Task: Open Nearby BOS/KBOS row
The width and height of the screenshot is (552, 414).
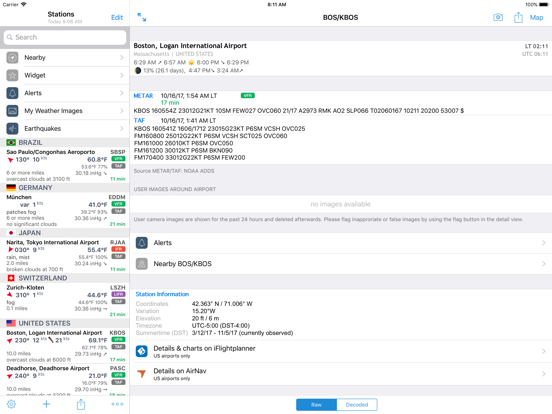Action: pos(341,264)
